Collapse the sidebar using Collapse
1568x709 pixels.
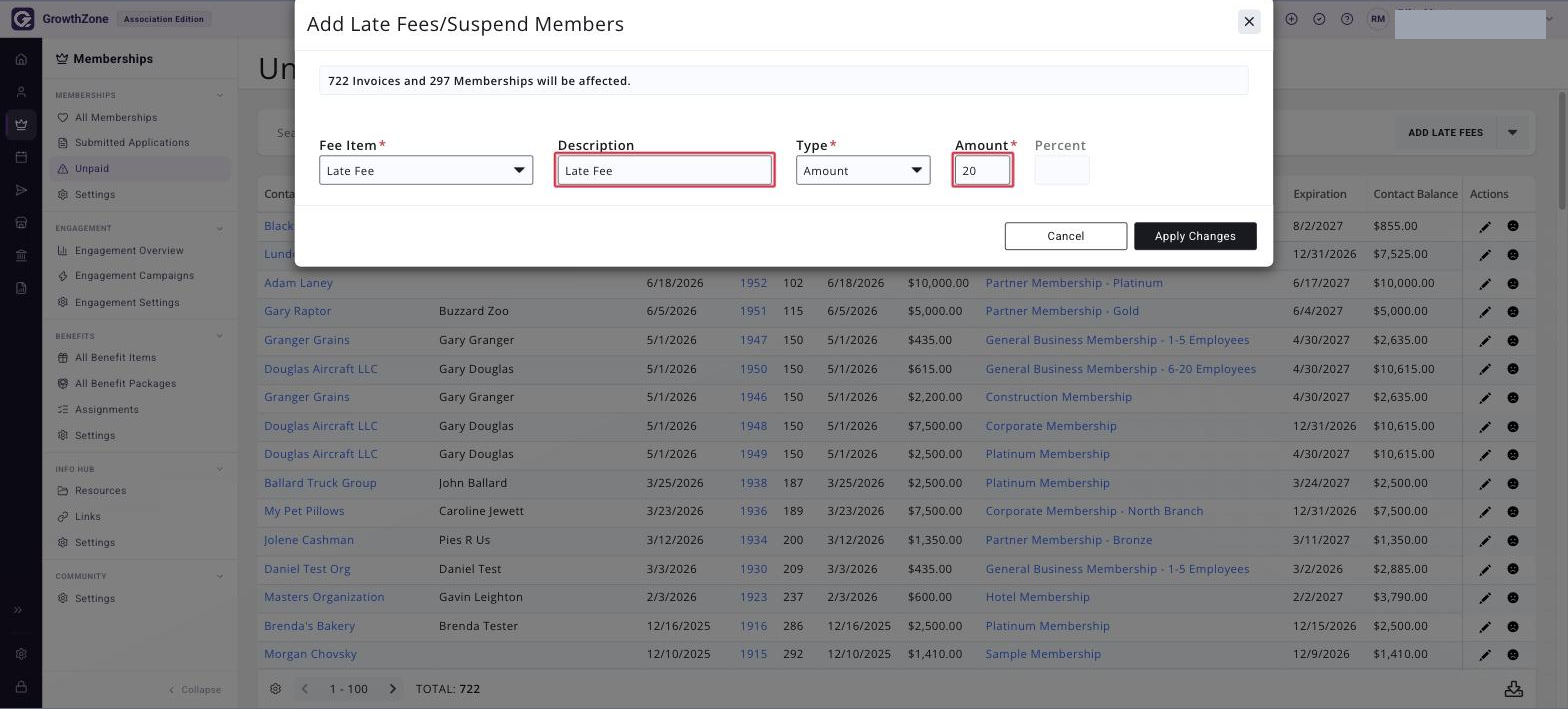pos(195,690)
